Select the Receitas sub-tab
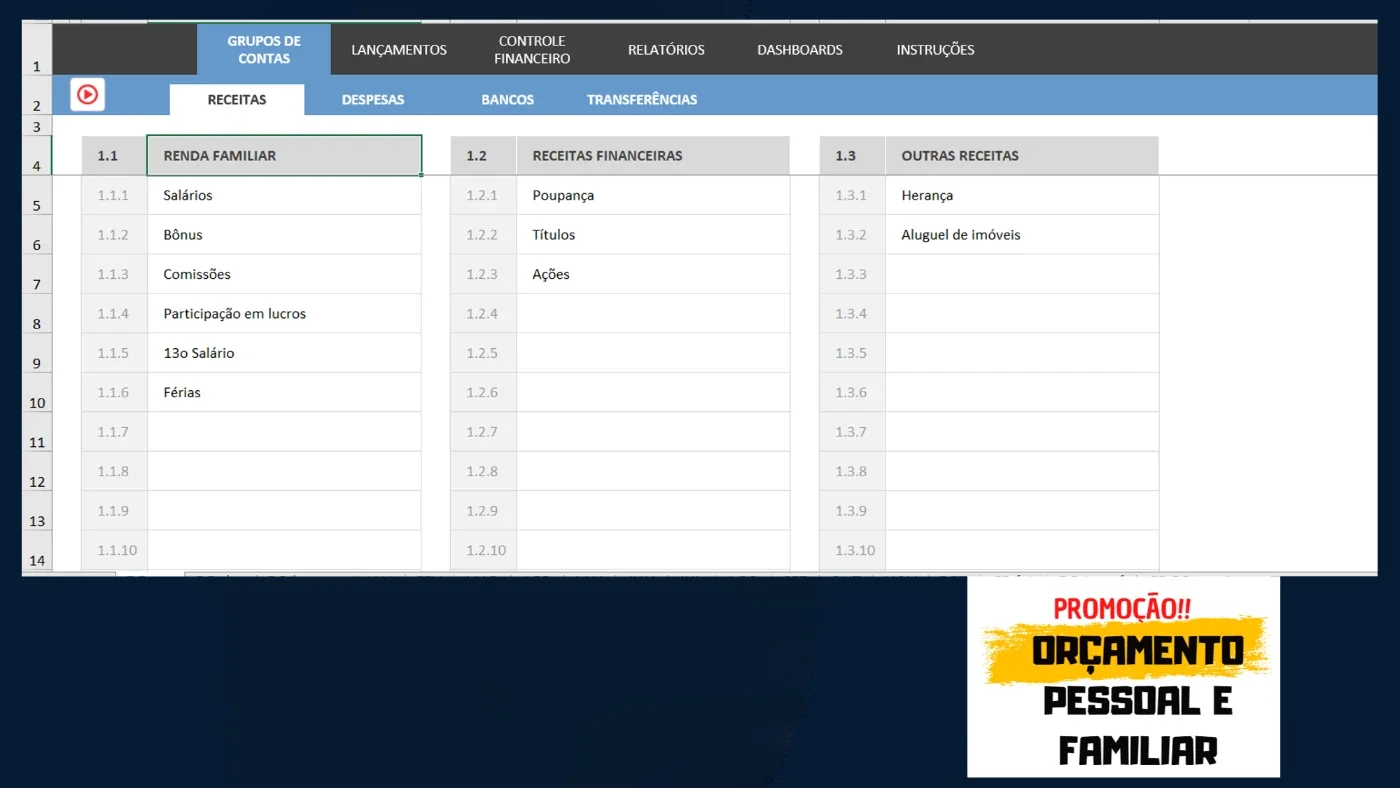Screen dimensions: 1400x788 tap(237, 100)
